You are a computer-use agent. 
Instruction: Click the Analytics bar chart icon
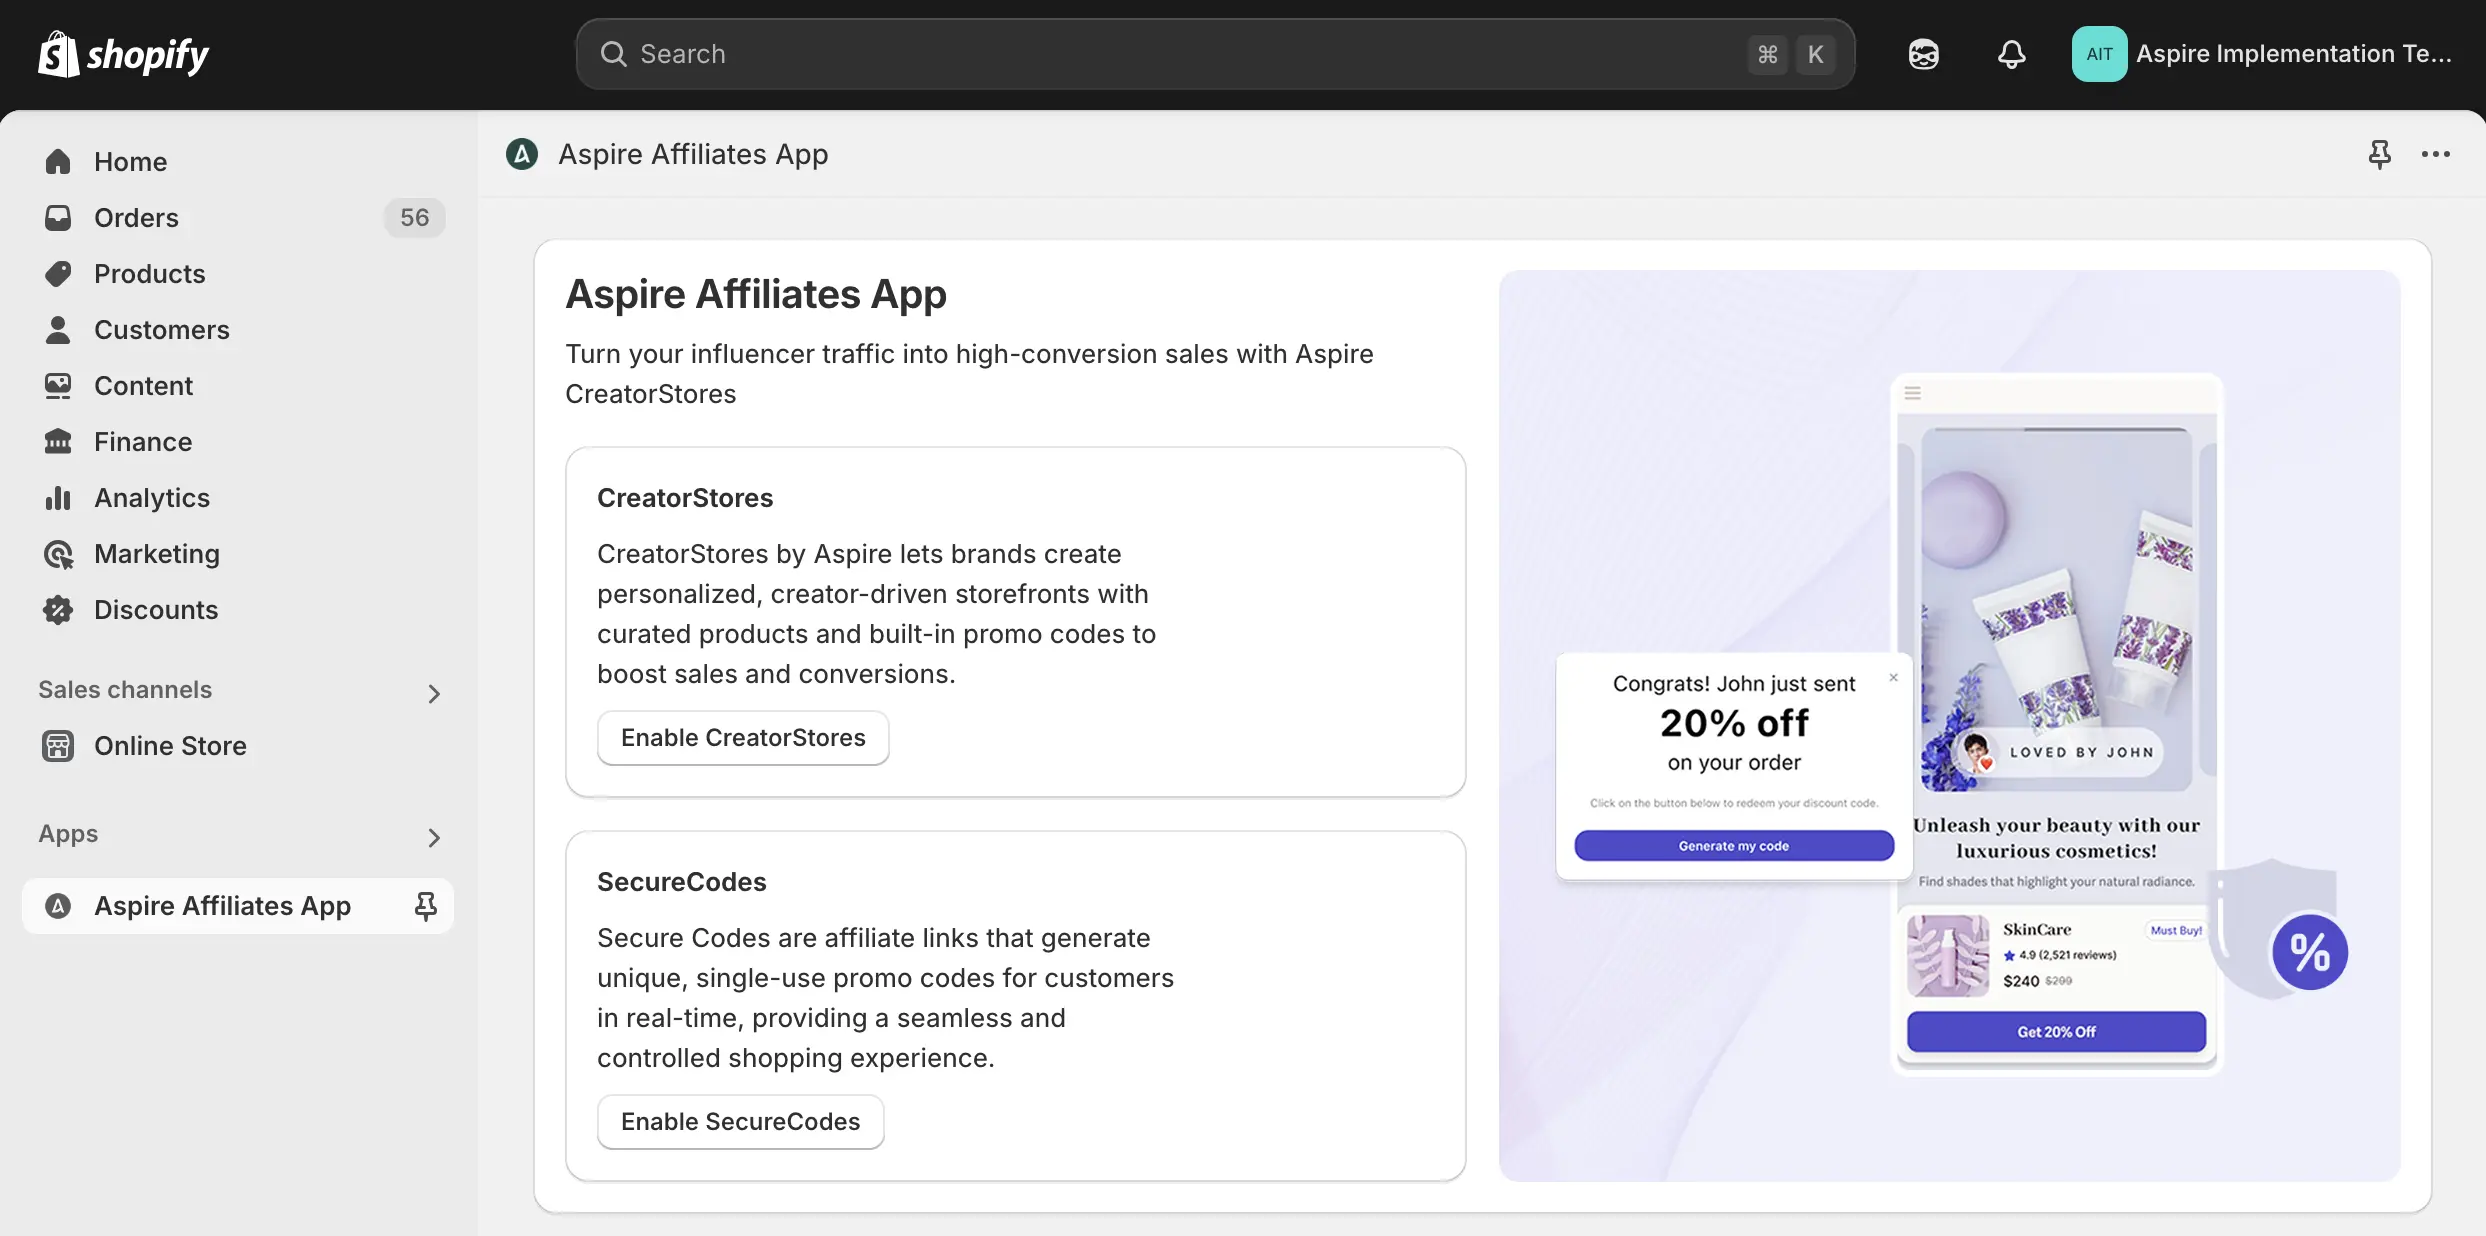[x=58, y=498]
